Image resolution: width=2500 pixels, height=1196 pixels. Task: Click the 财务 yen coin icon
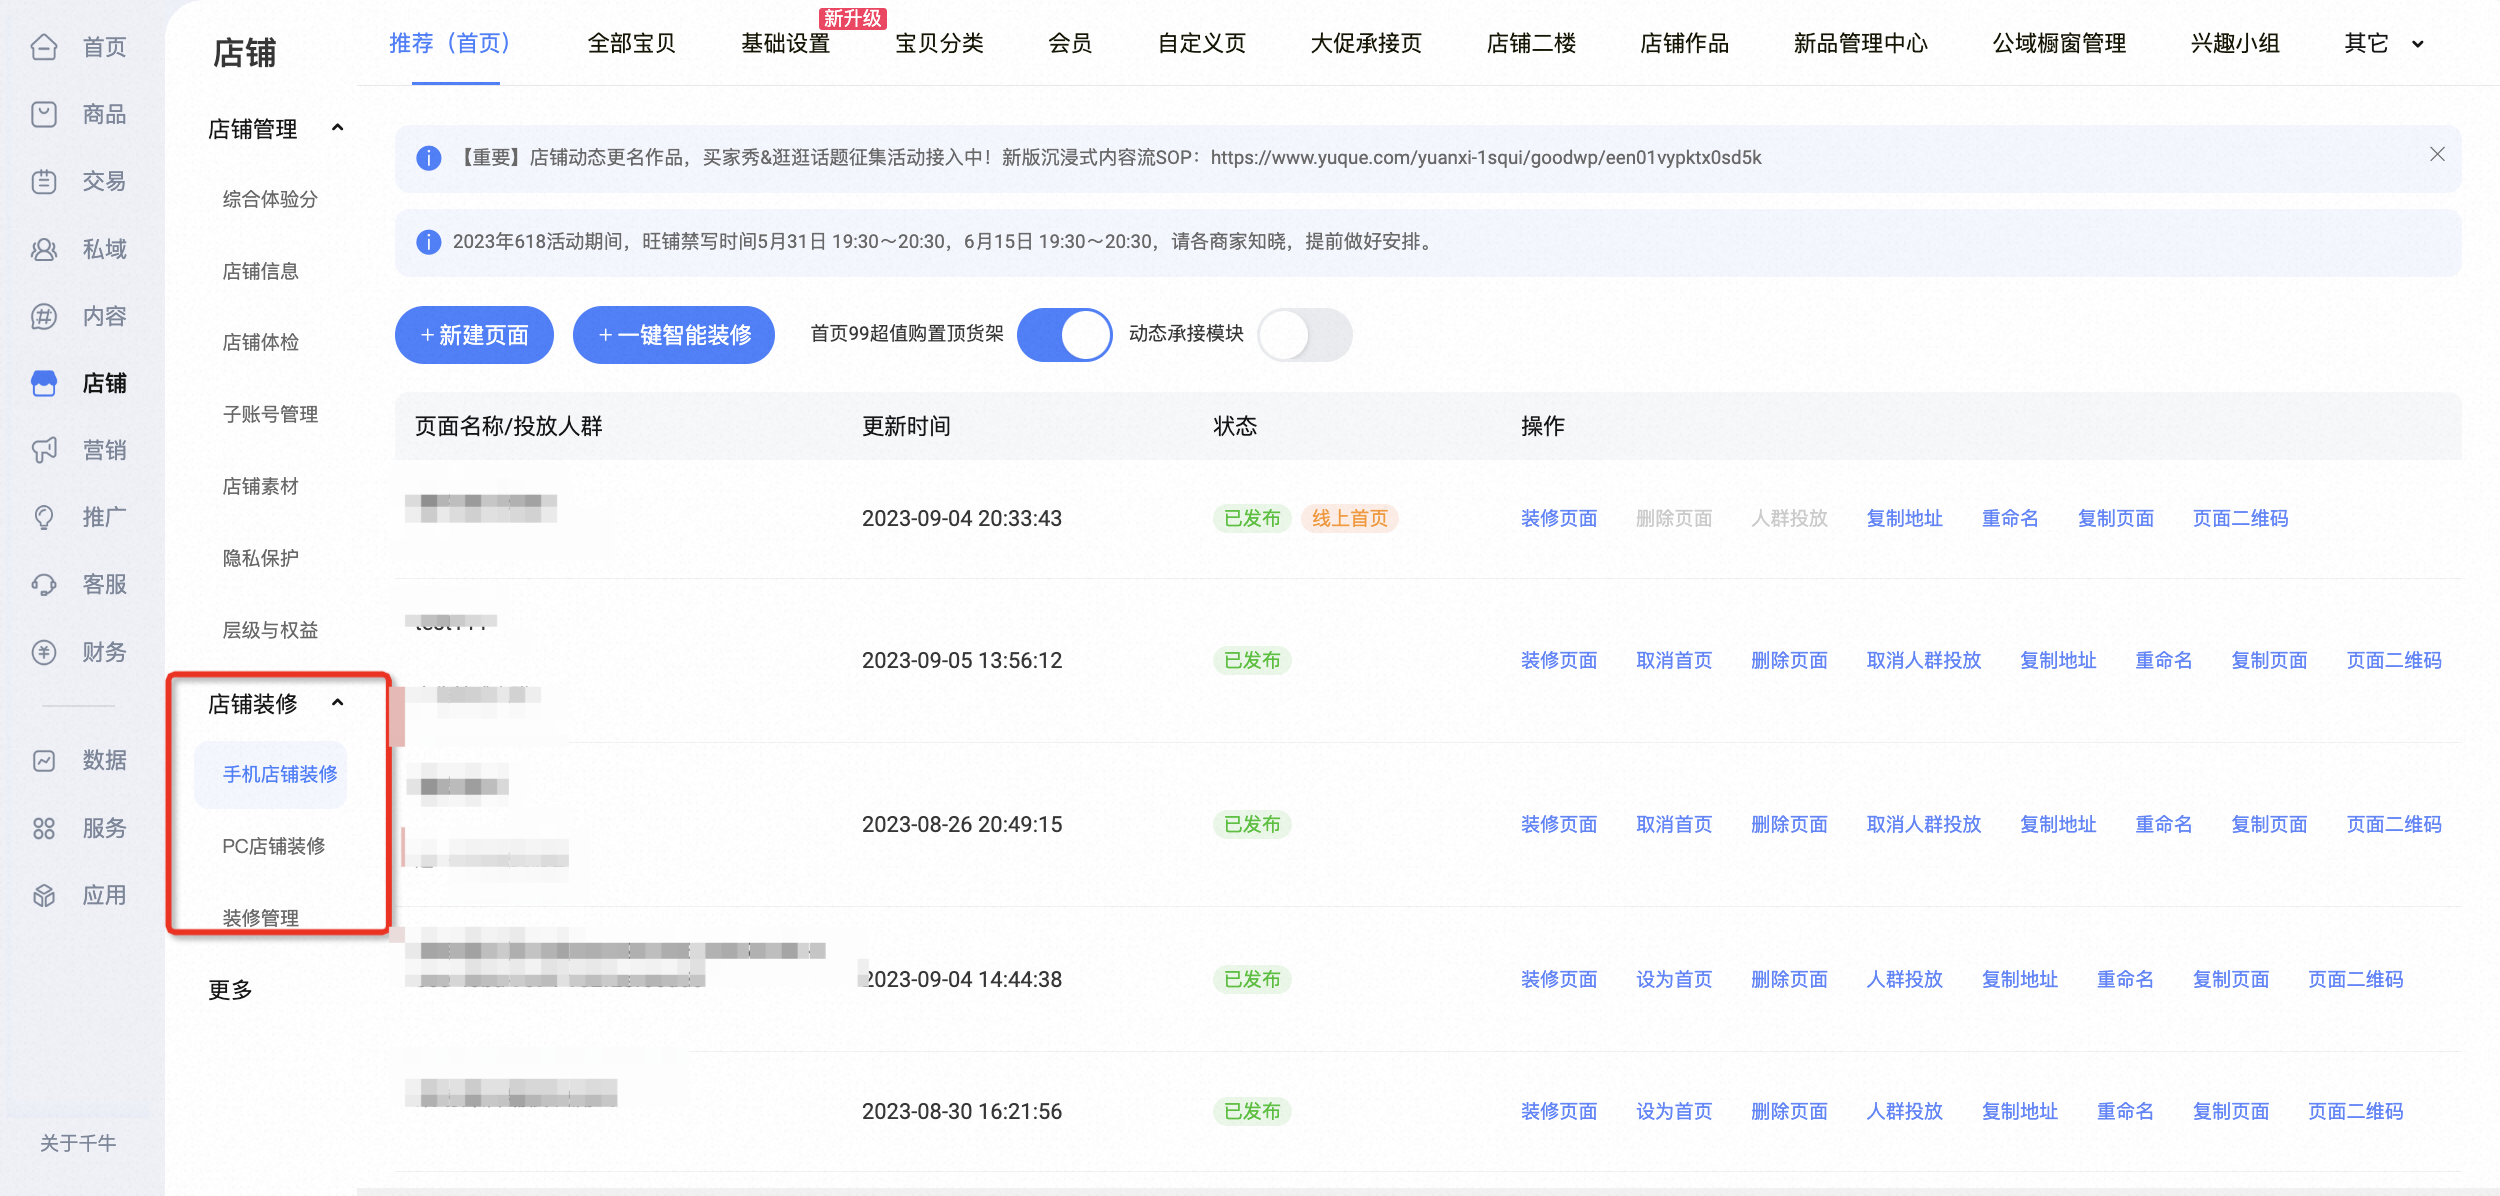[44, 652]
